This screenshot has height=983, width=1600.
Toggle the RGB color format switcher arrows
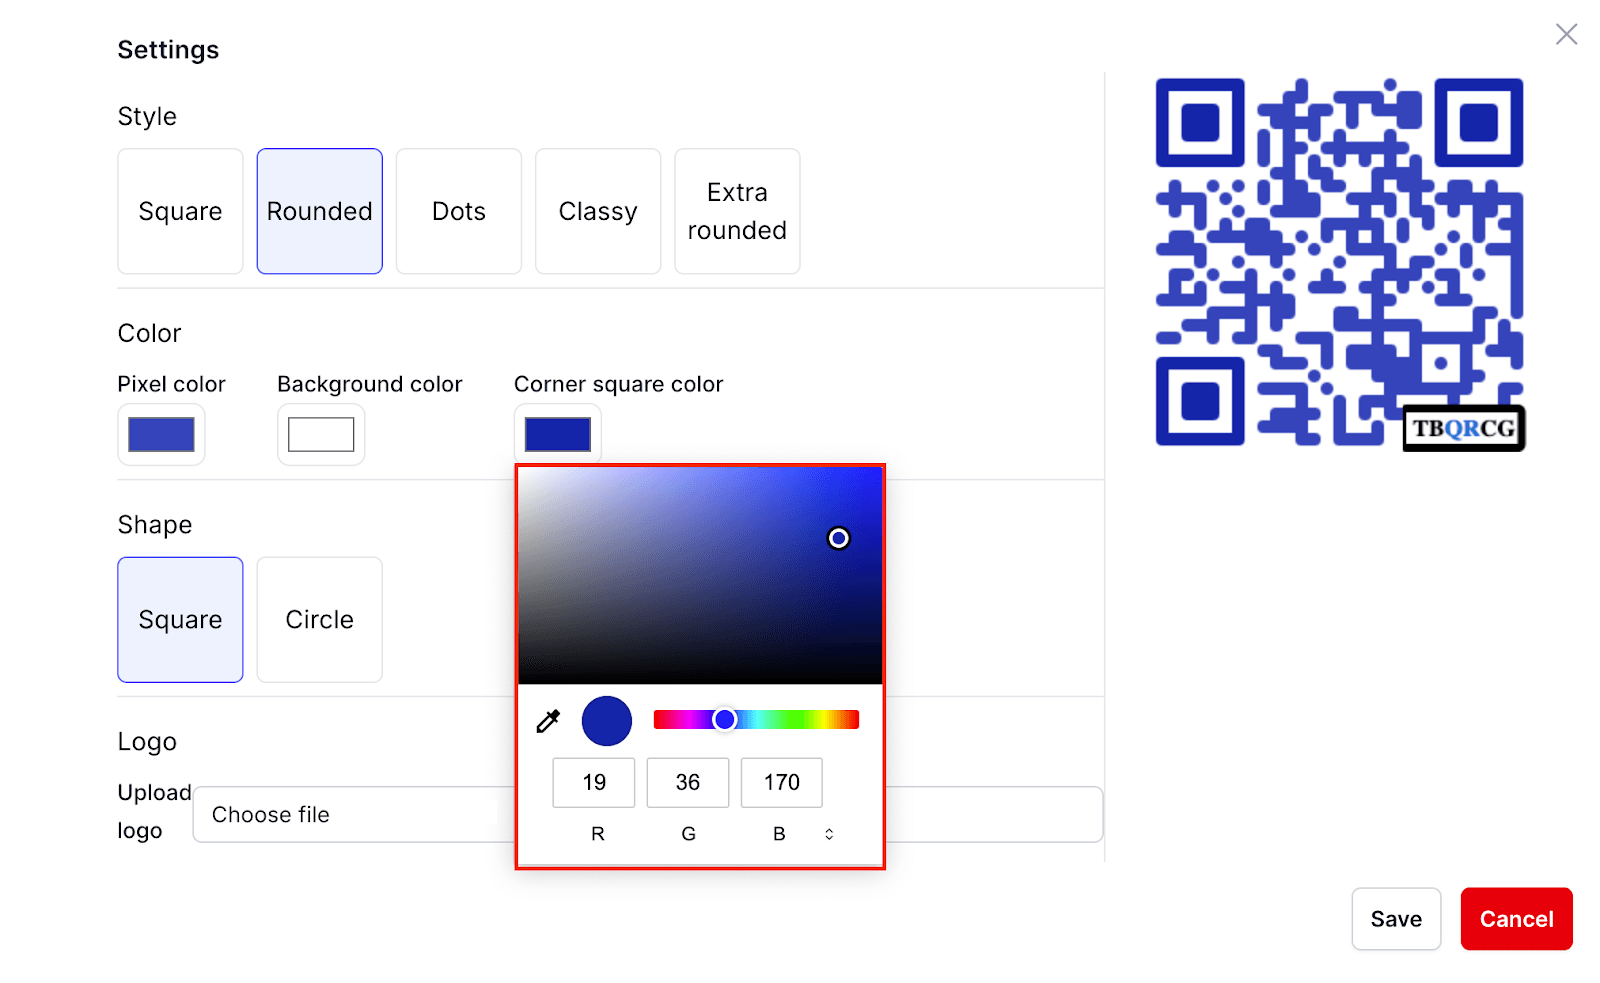(x=829, y=834)
